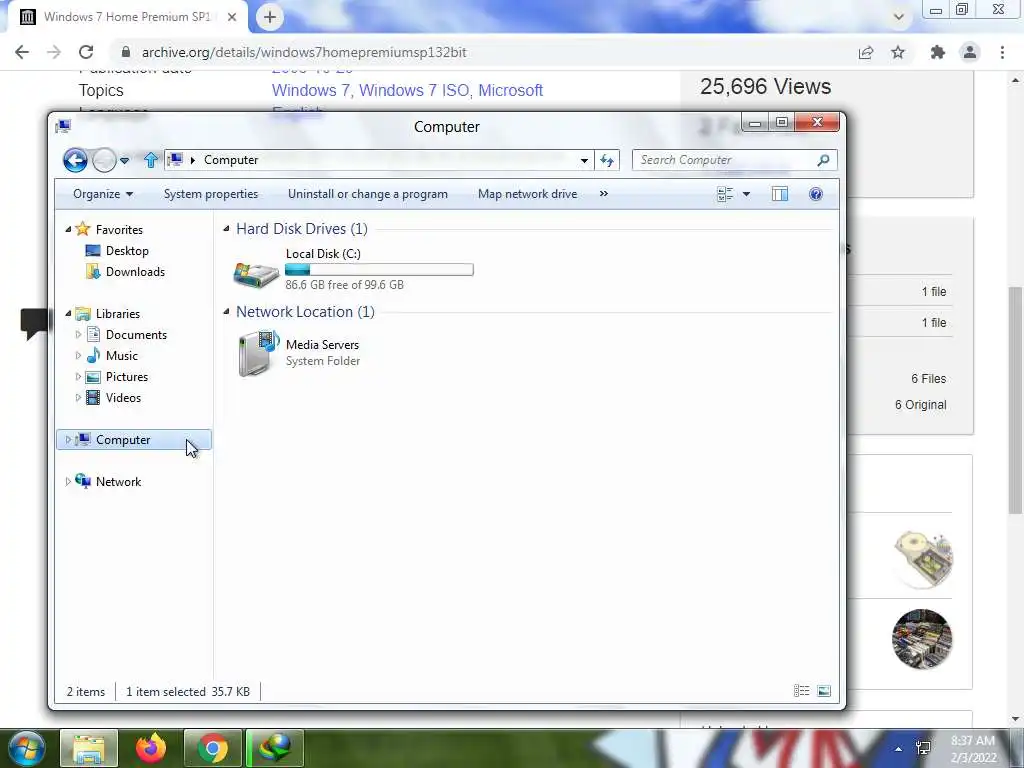Toggle the preview pane
The image size is (1024, 768).
tap(780, 194)
